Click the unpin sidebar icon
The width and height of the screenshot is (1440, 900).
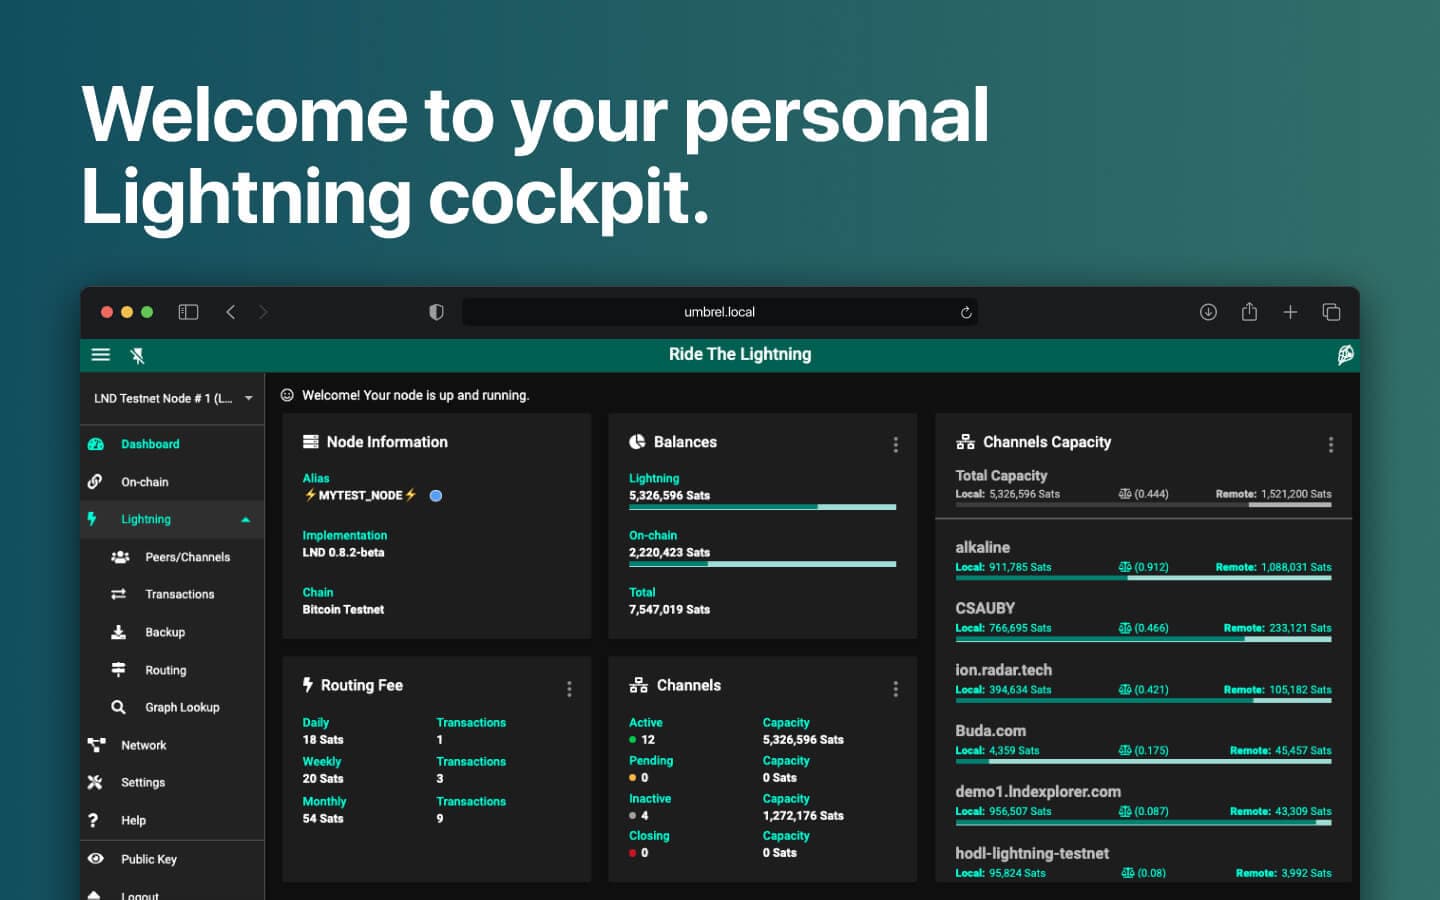[138, 355]
